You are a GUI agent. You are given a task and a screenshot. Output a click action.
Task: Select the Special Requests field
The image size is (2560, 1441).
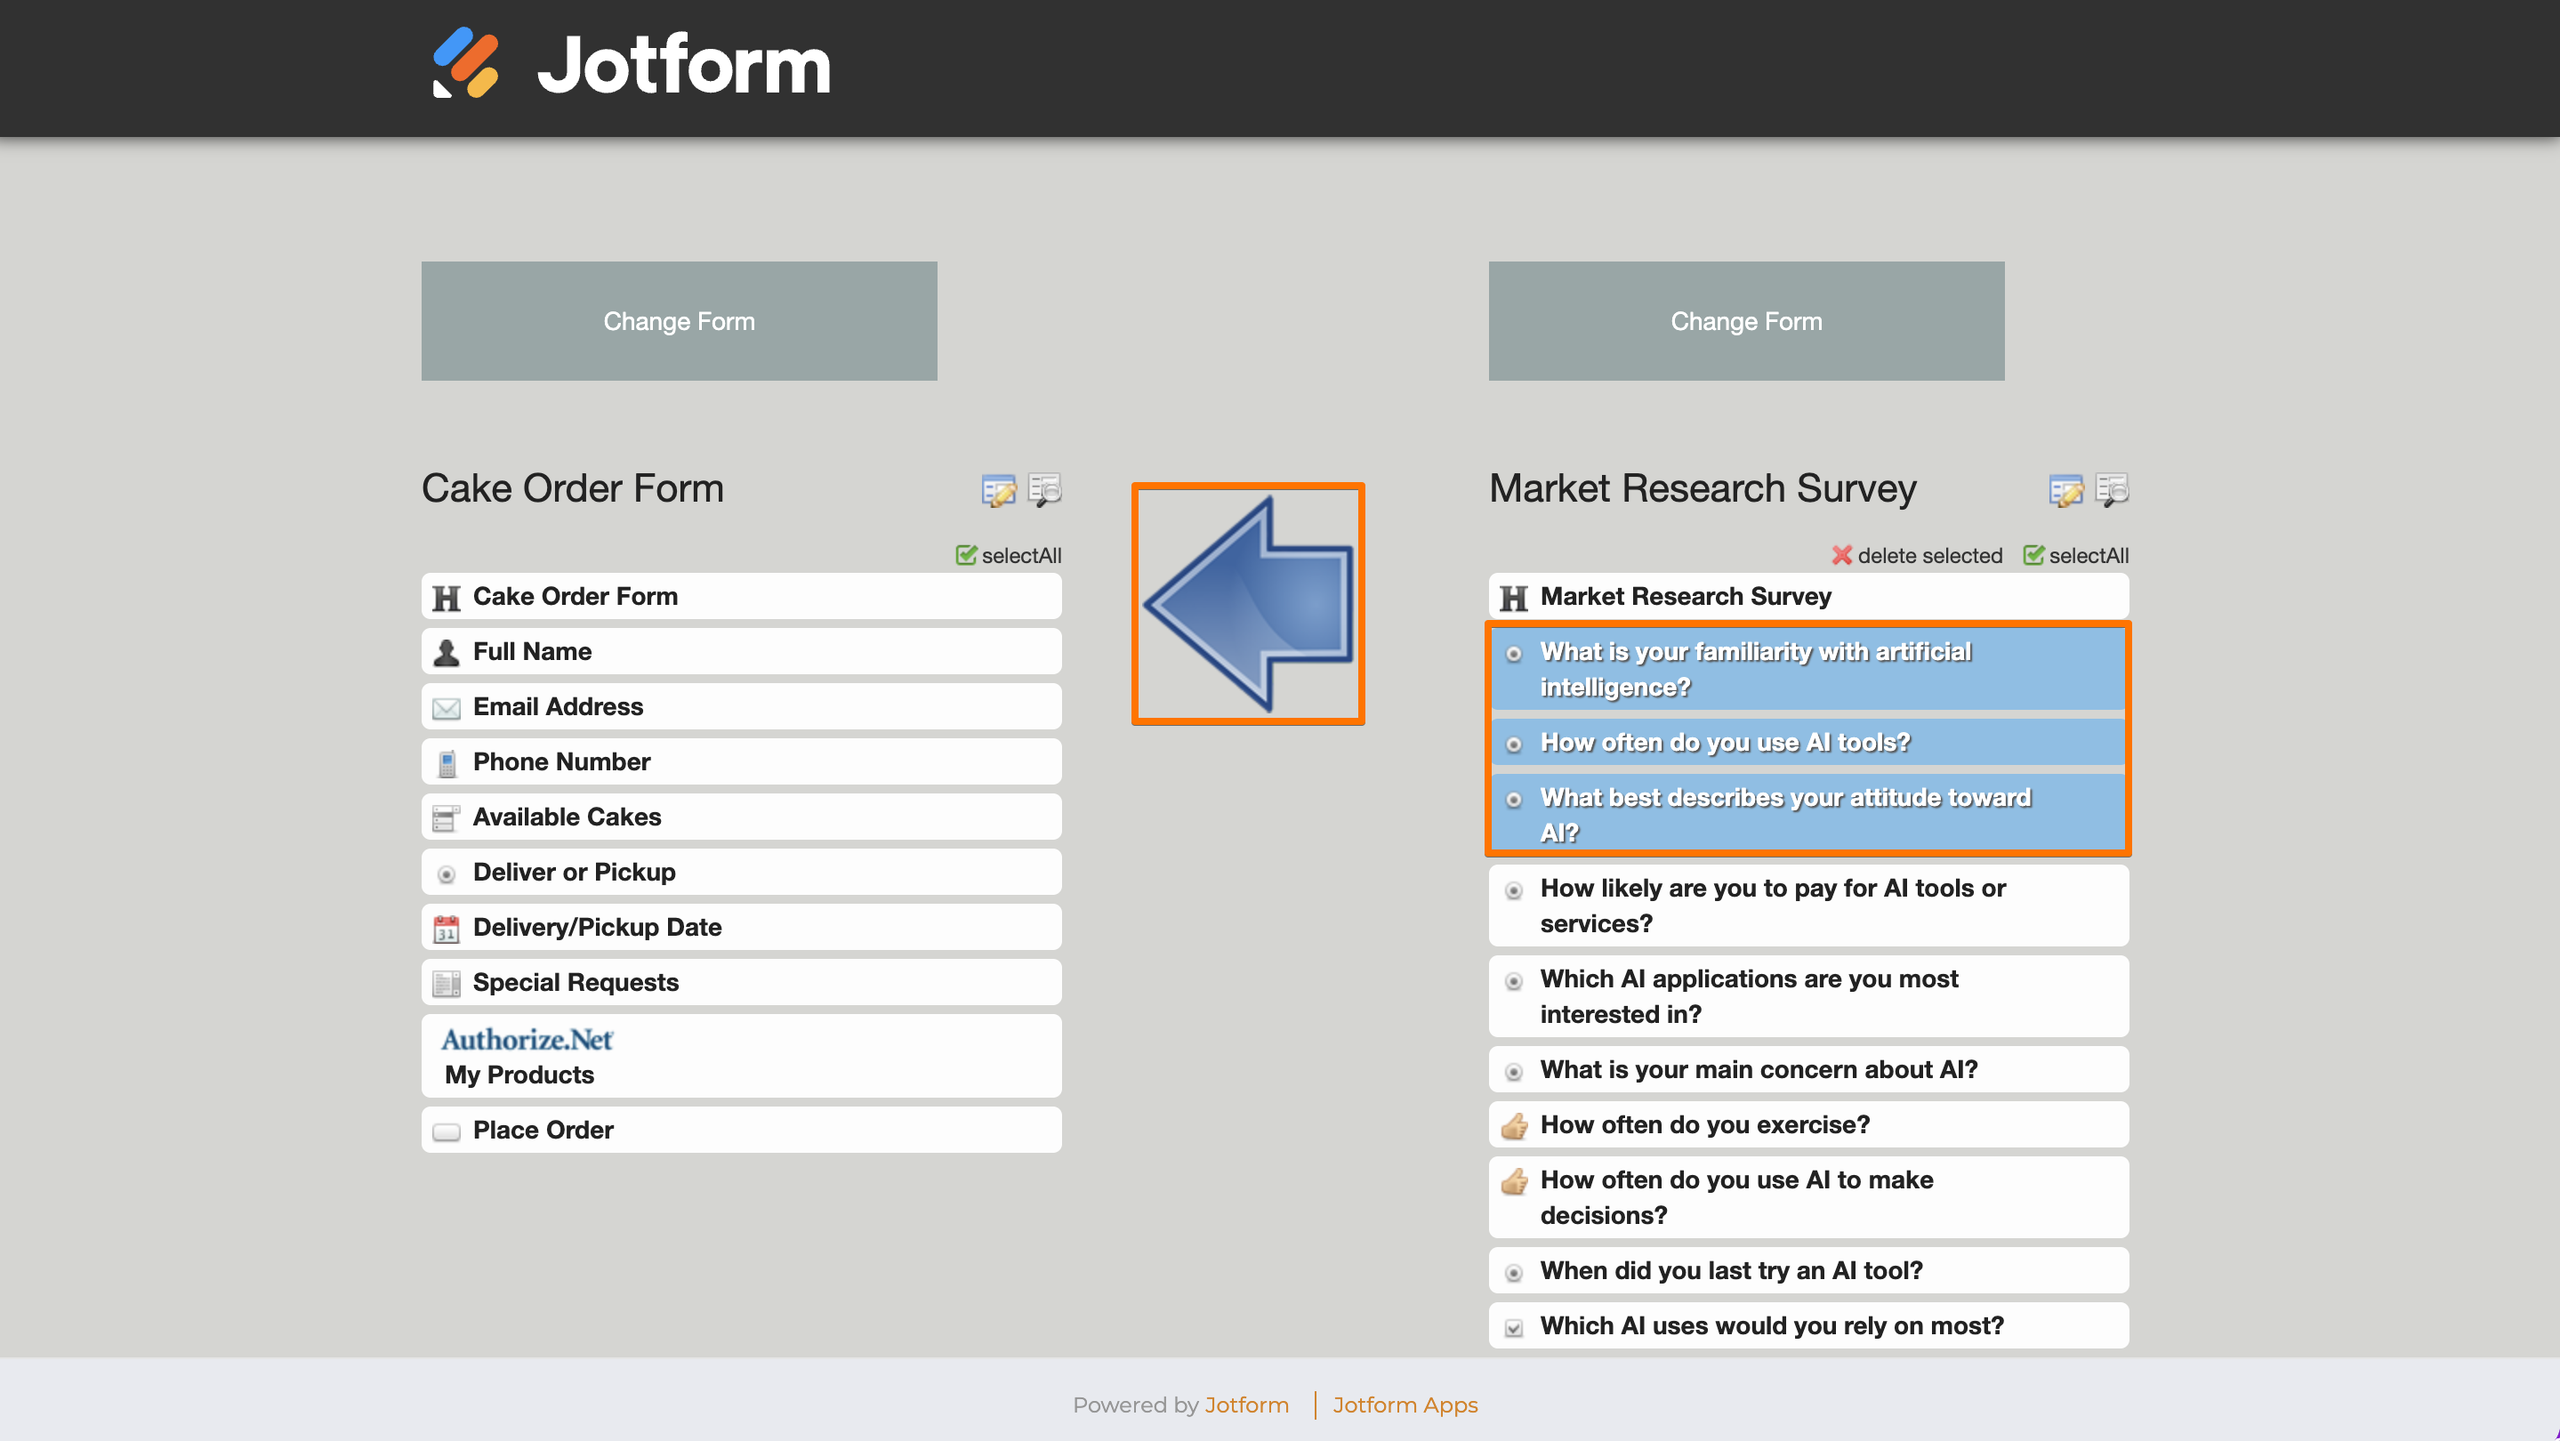click(741, 982)
